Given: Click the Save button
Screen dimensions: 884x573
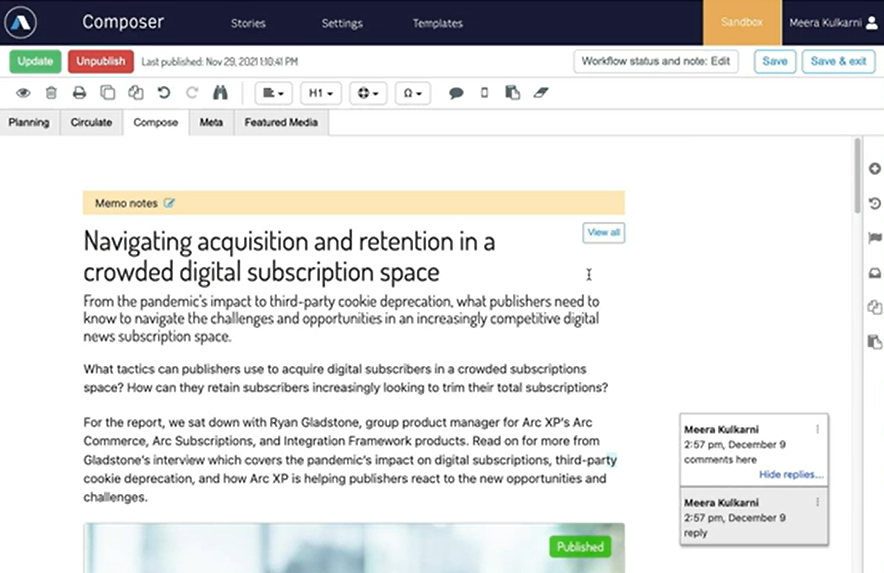Looking at the screenshot, I should [x=775, y=61].
